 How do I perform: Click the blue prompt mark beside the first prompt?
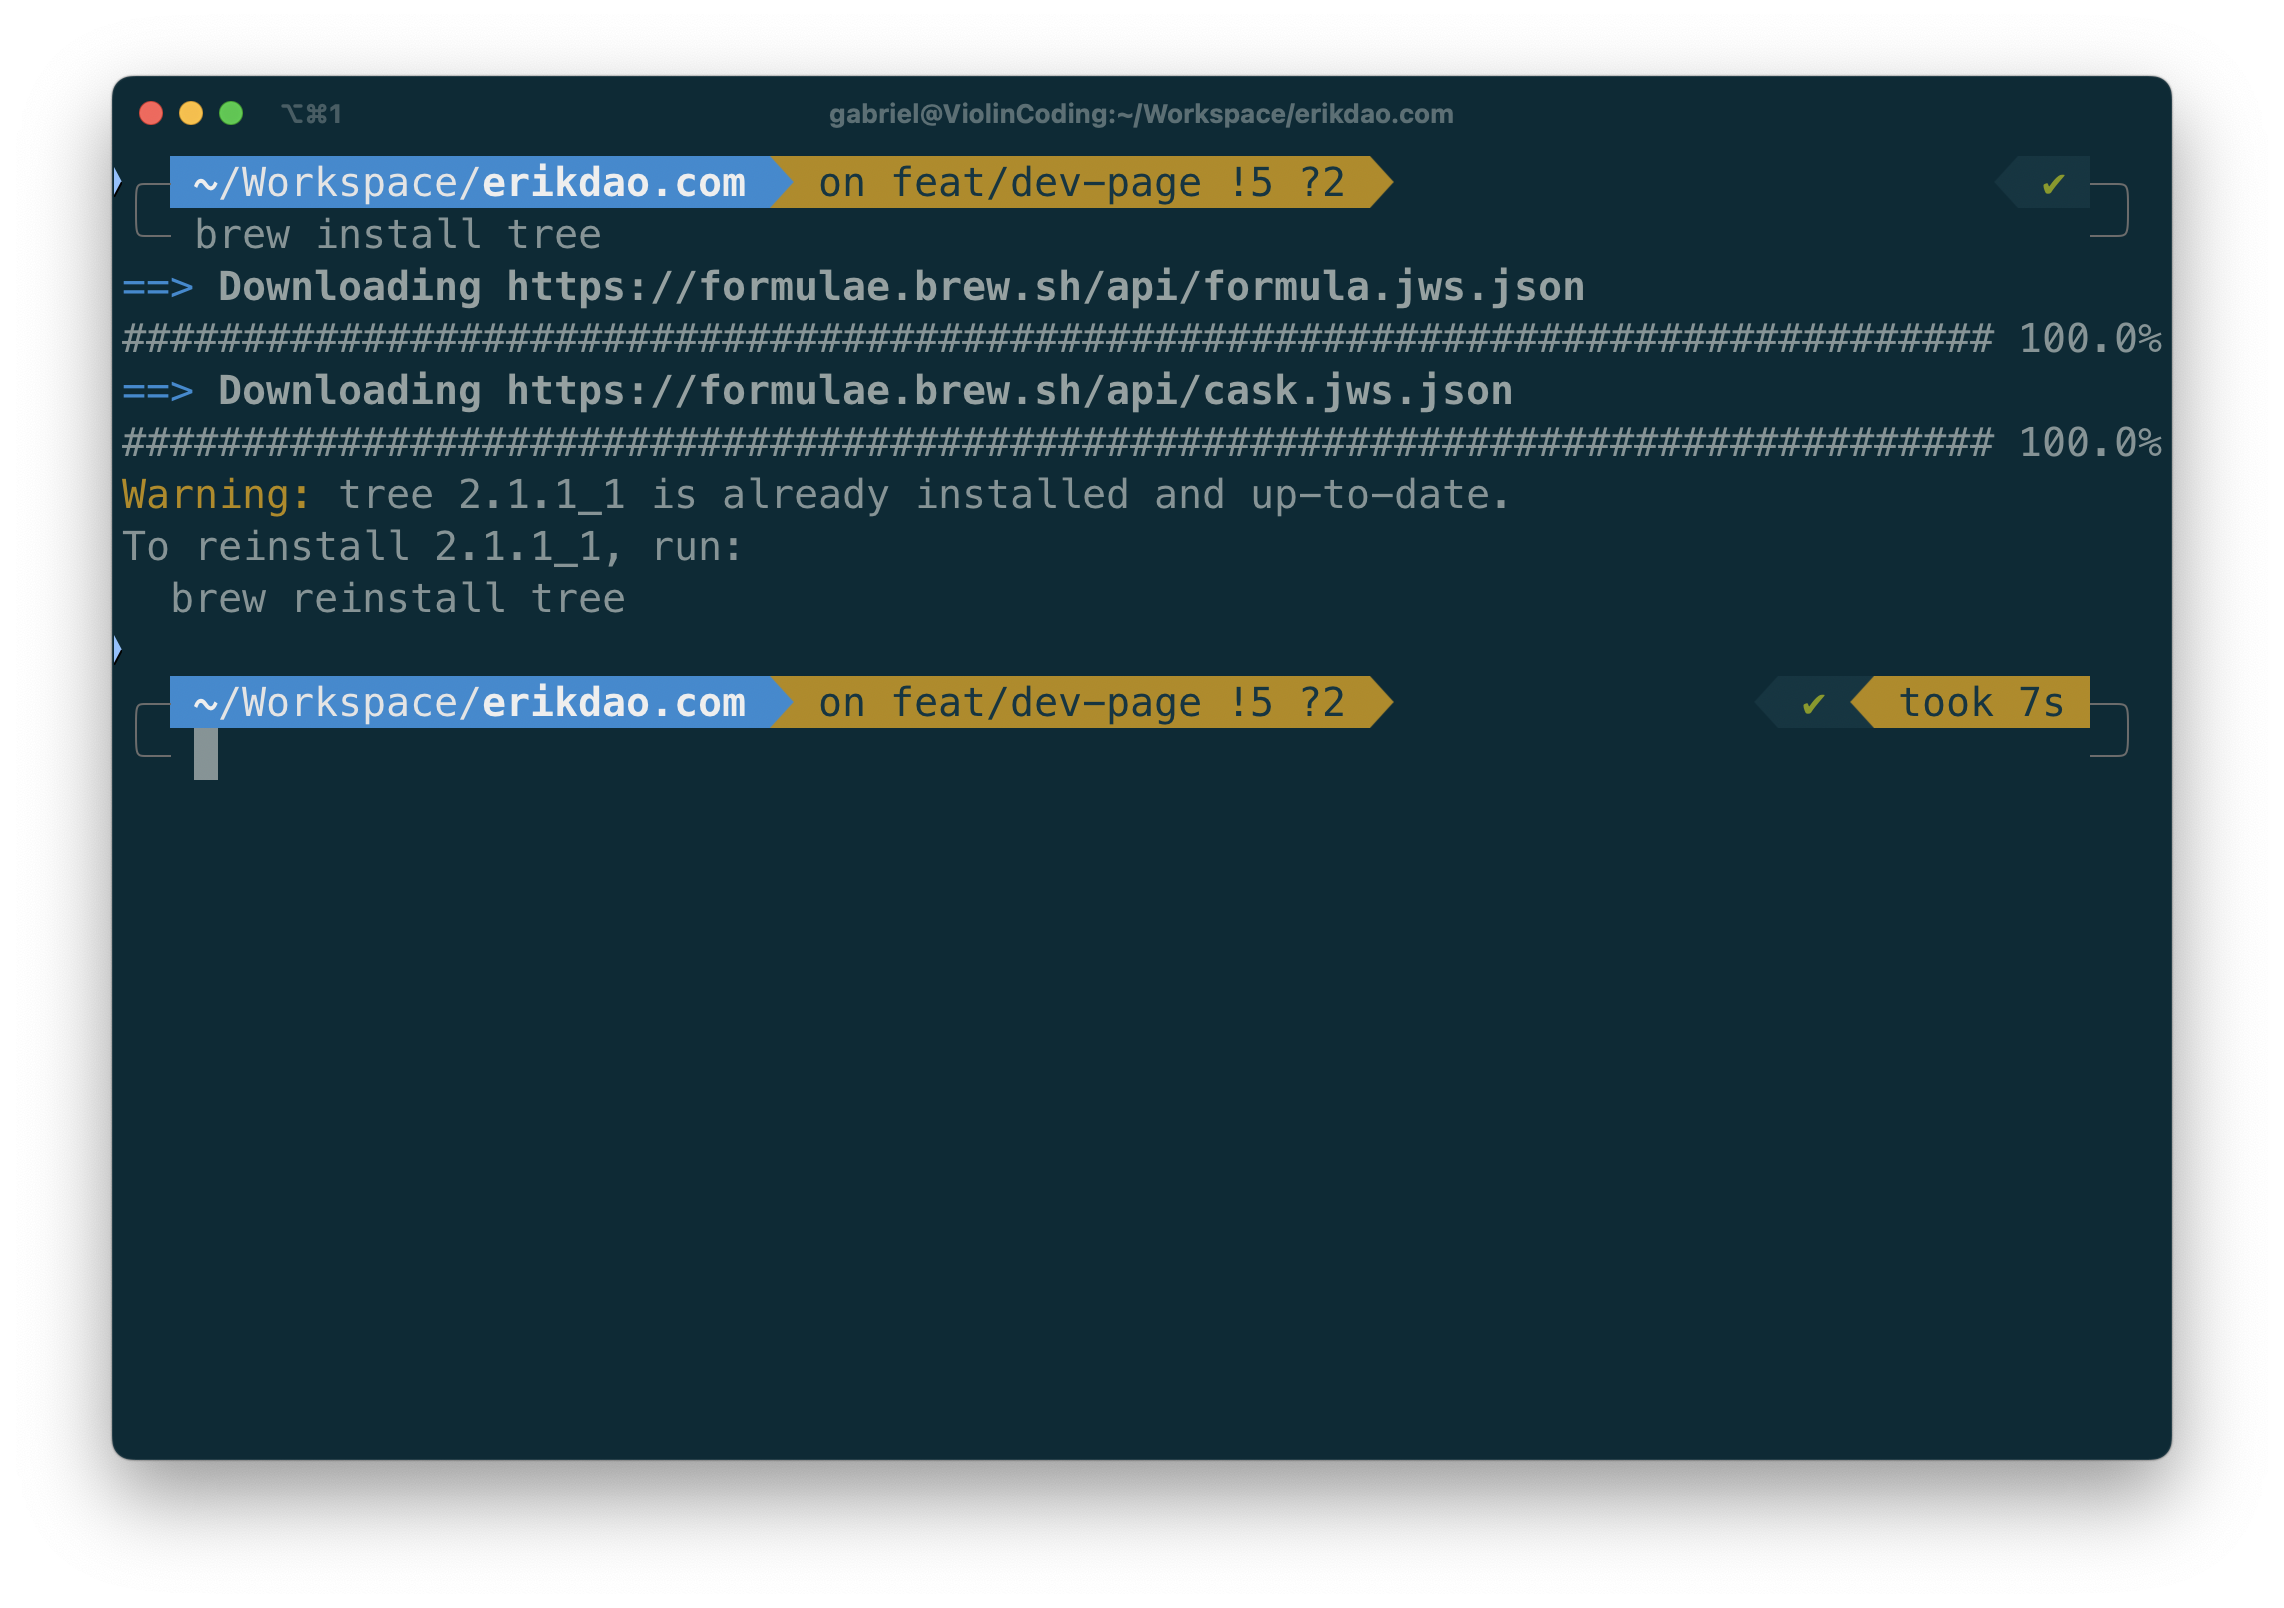coord(118,182)
